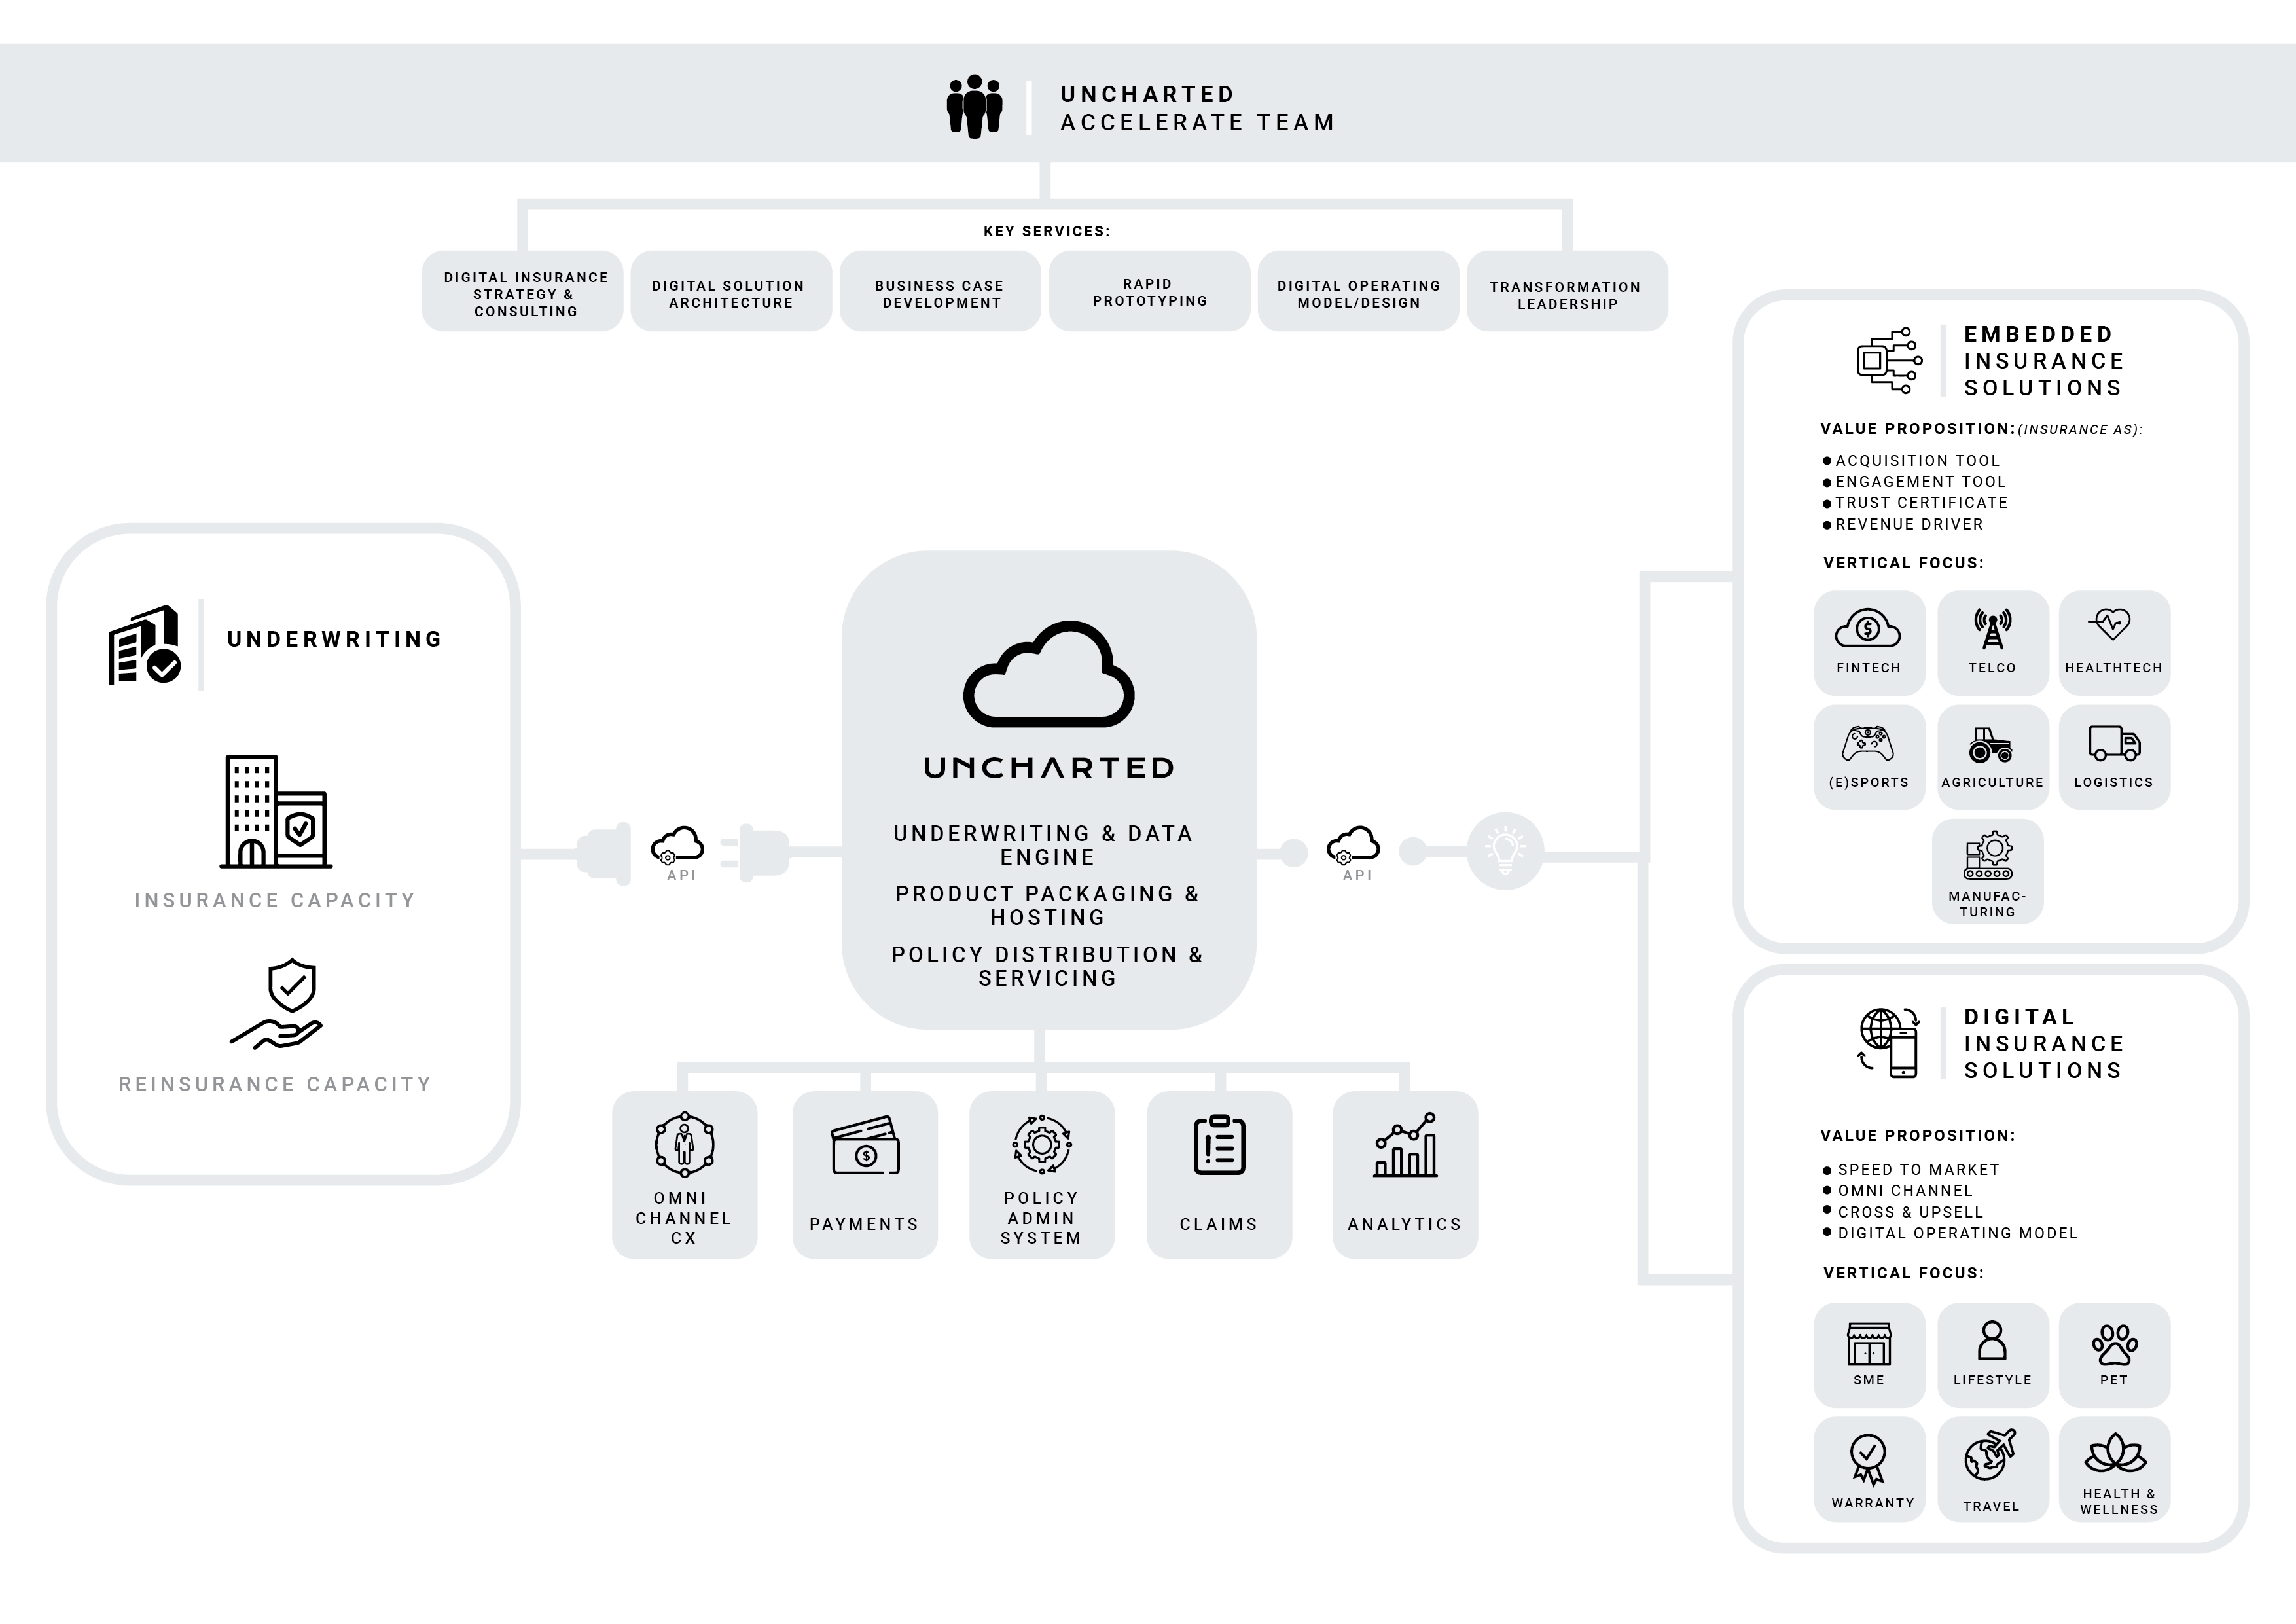
Task: Click the Underwriting & Data Engine text
Action: (x=1043, y=845)
